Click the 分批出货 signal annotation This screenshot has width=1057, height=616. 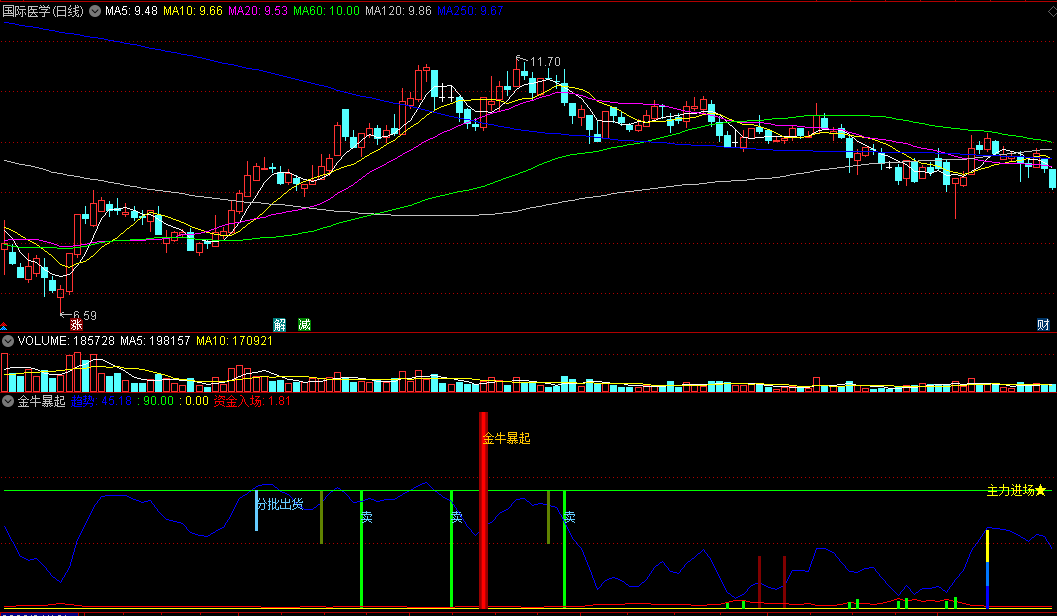280,504
